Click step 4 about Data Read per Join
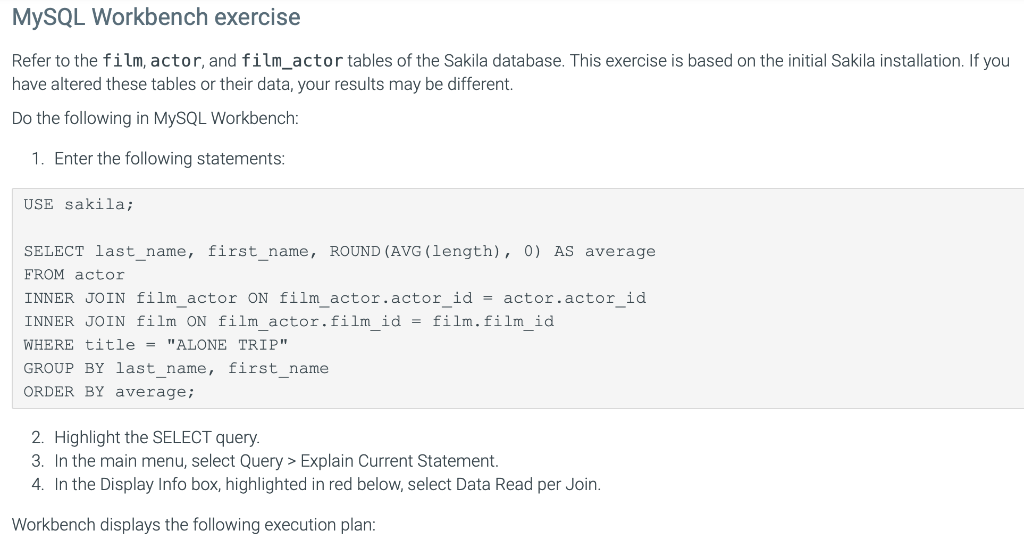Image resolution: width=1024 pixels, height=547 pixels. point(327,484)
